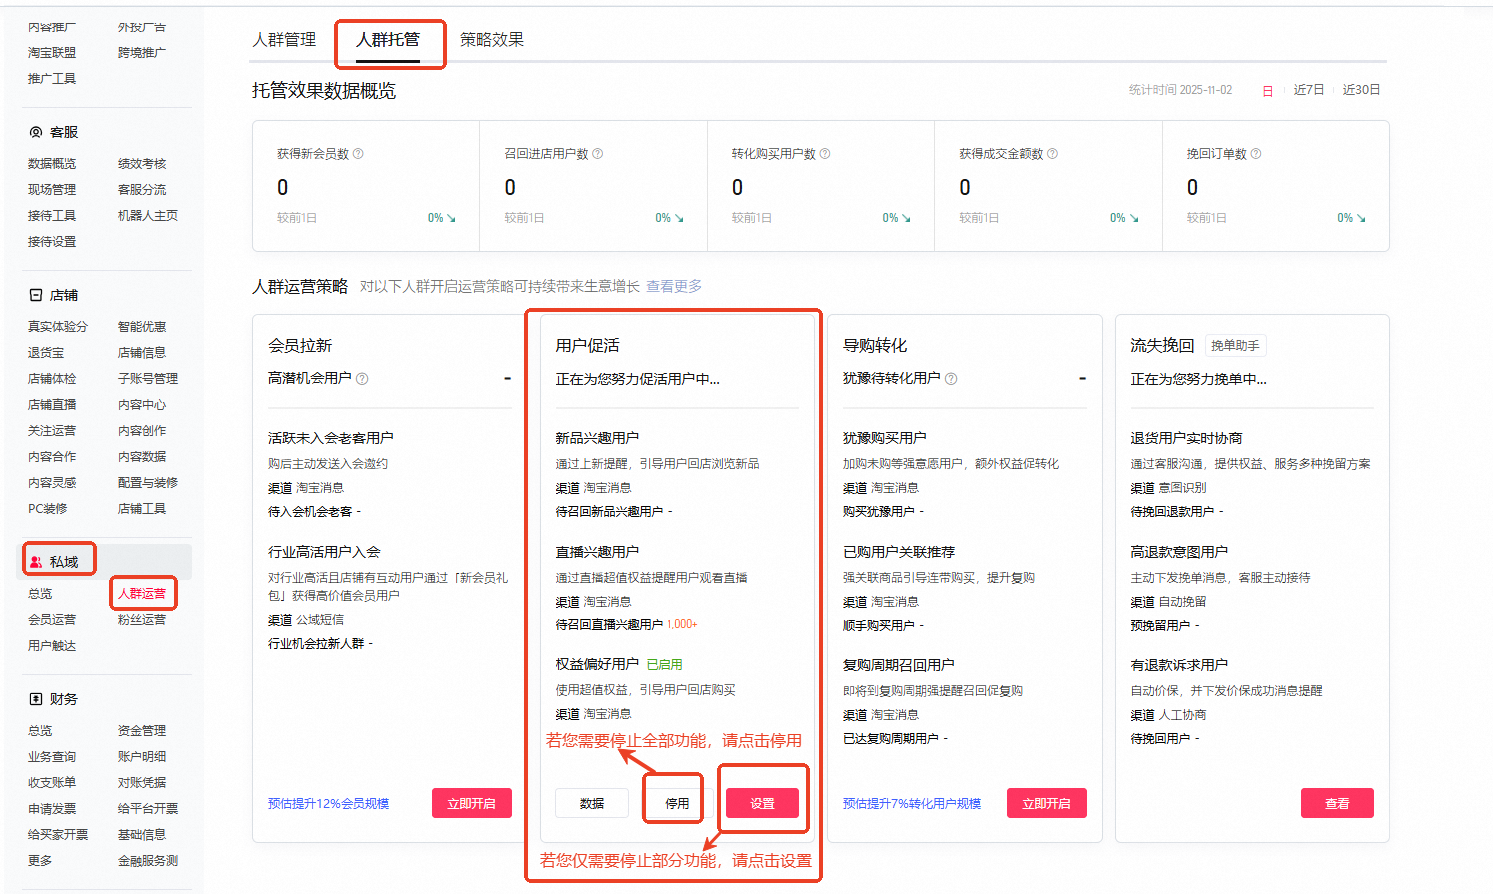Click the 客服 section headset icon
1493x894 pixels.
(36, 132)
